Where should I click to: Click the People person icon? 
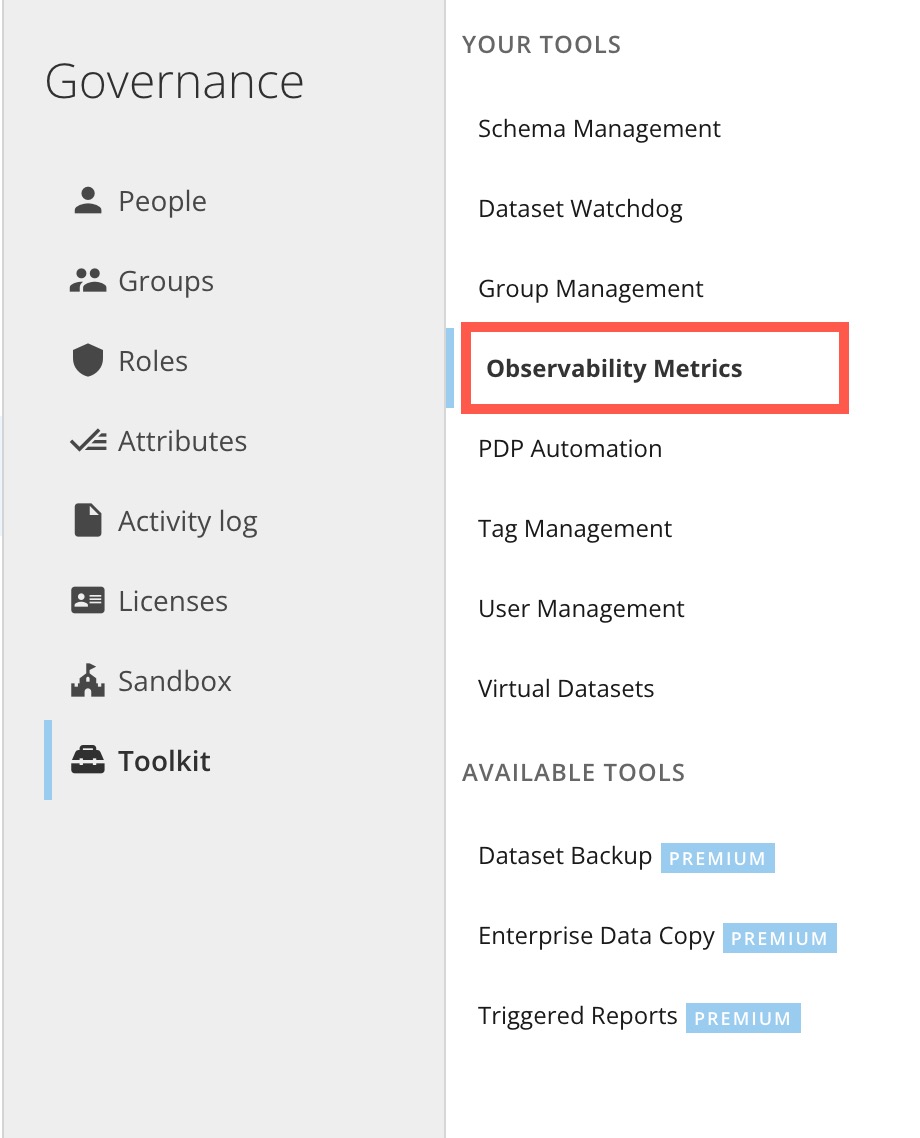[88, 201]
